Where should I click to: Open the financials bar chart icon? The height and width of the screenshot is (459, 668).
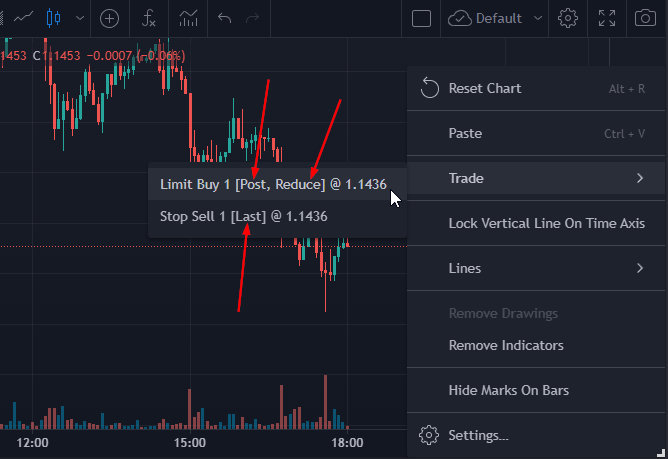point(188,18)
